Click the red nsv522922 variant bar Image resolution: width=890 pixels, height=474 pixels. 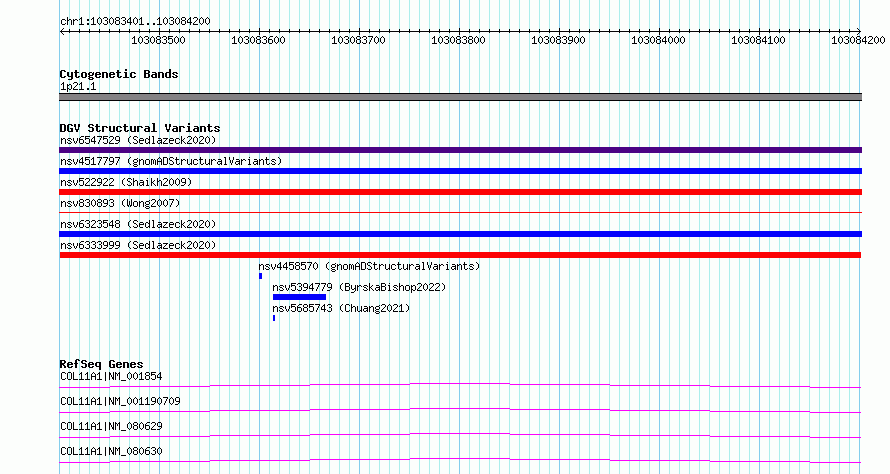460,192
